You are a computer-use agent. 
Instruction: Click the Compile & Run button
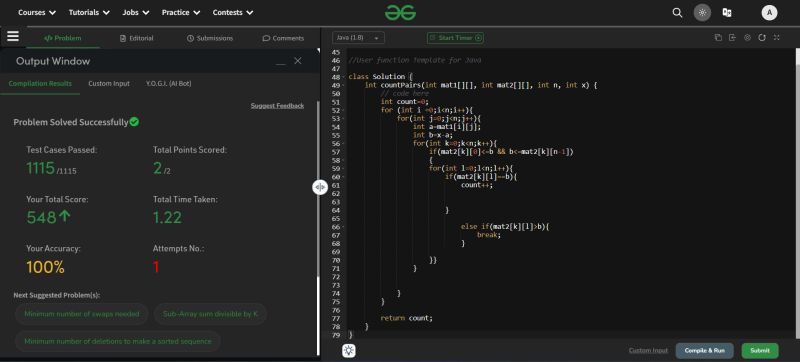click(705, 351)
